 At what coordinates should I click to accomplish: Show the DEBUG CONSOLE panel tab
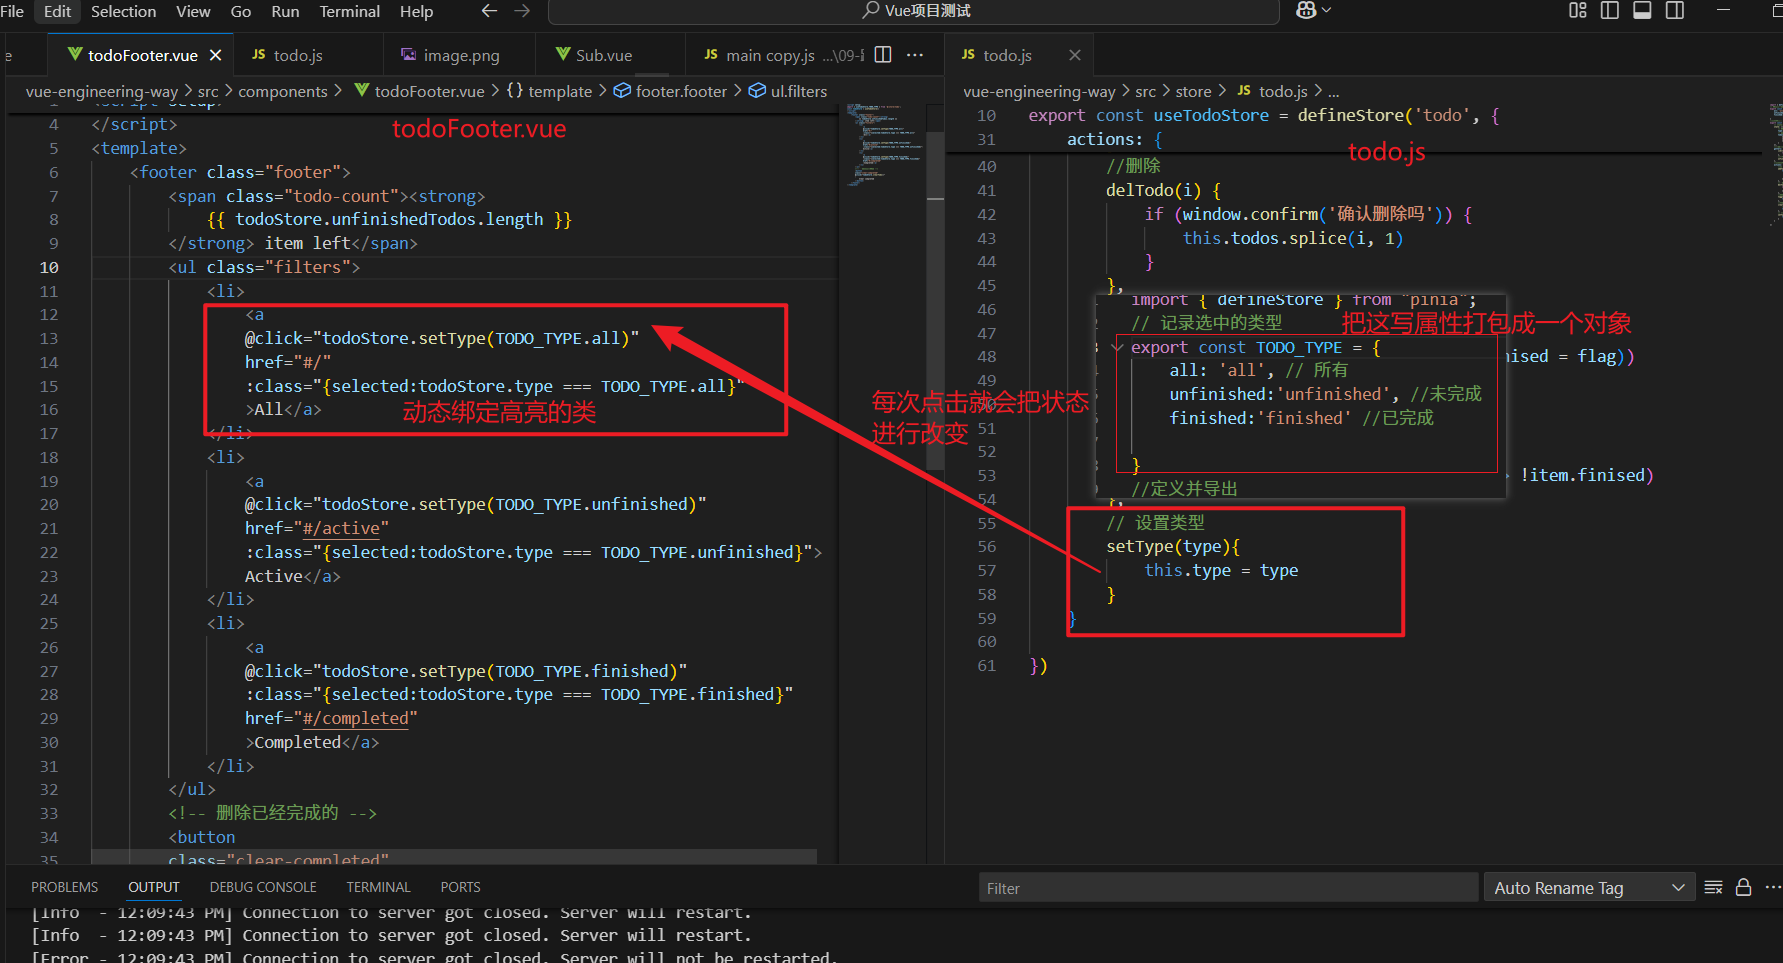tap(263, 887)
